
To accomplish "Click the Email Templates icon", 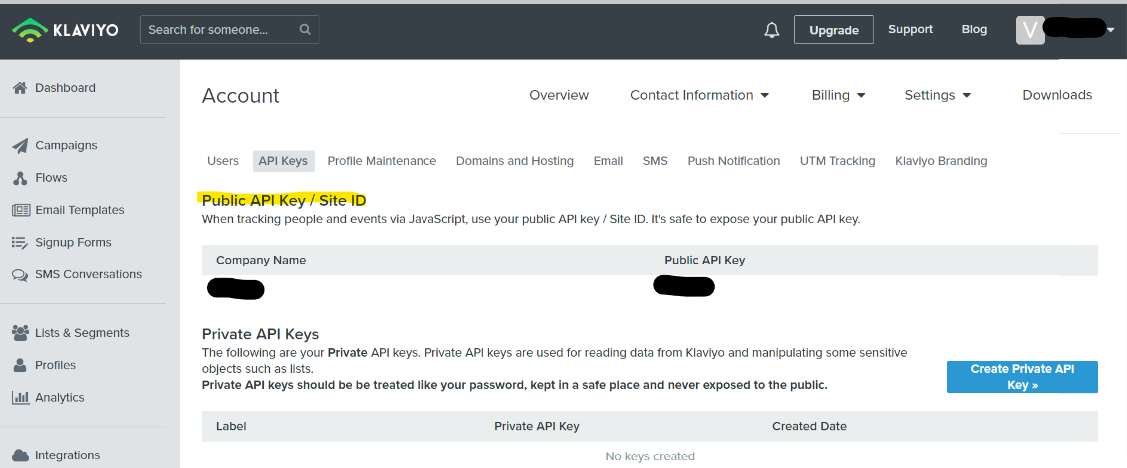I will click(x=21, y=210).
